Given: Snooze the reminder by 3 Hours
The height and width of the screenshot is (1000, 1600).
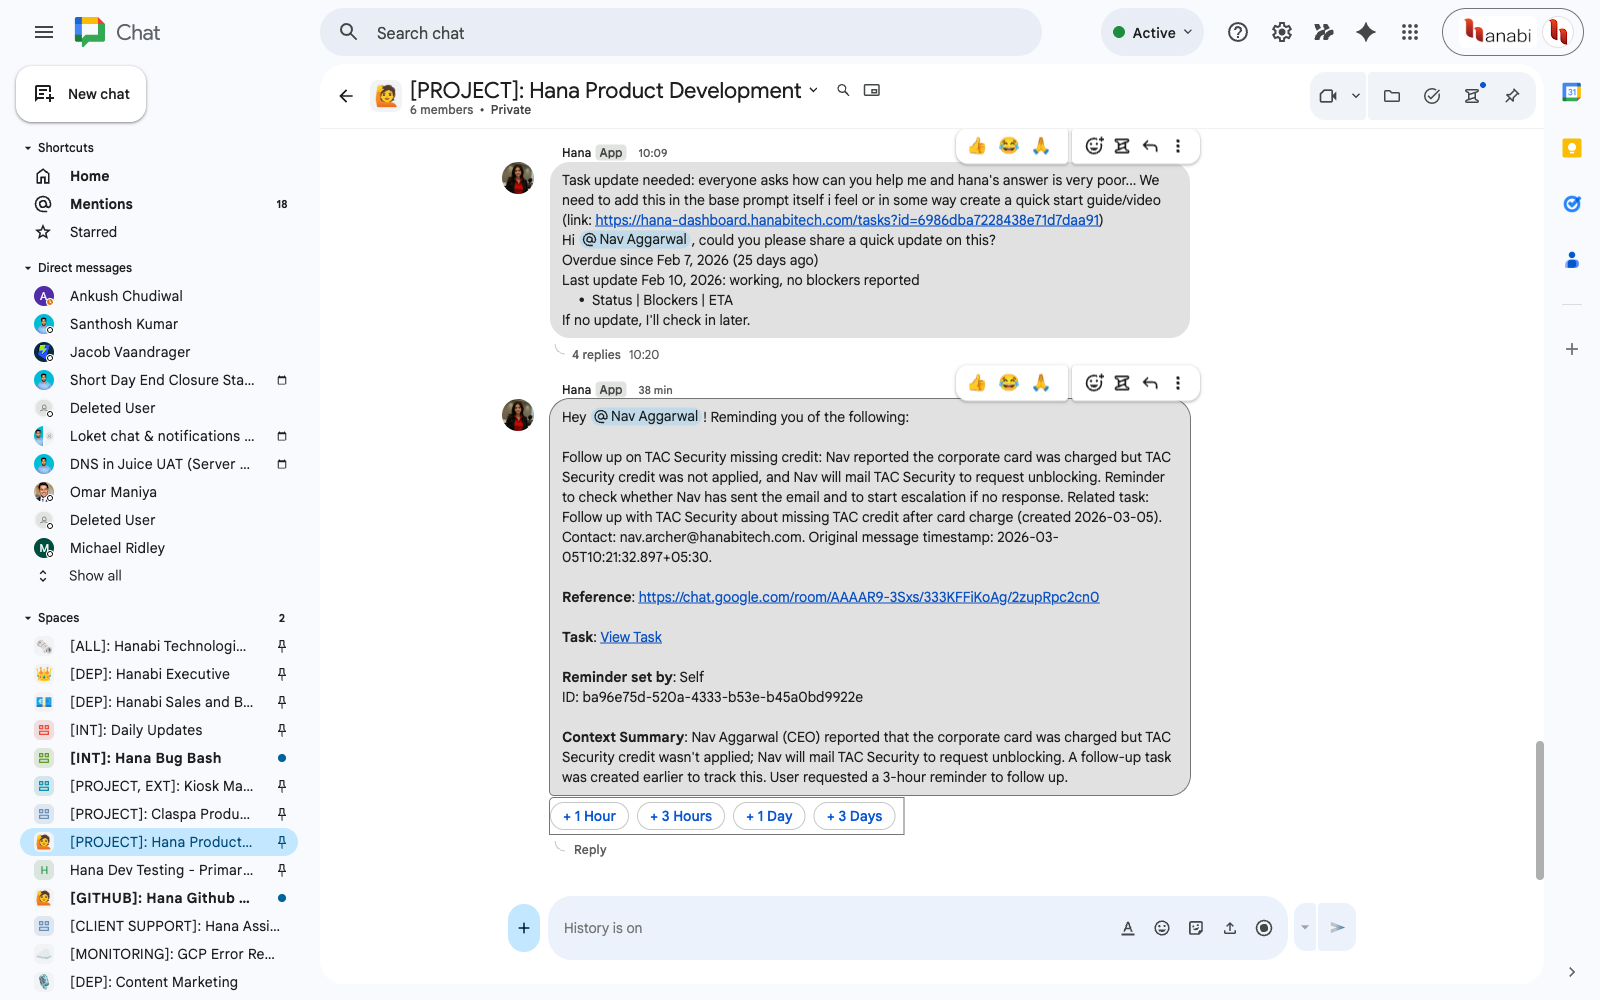Looking at the screenshot, I should [x=681, y=816].
